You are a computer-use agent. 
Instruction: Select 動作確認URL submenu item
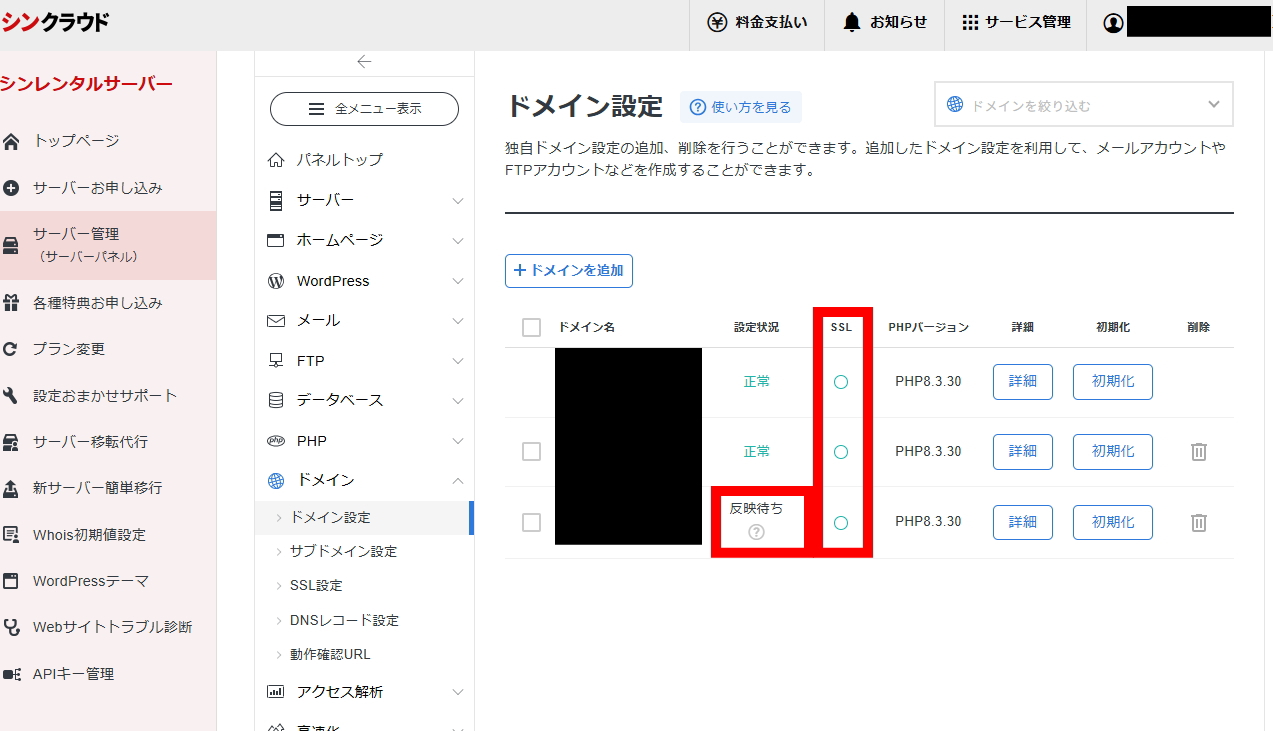click(330, 654)
